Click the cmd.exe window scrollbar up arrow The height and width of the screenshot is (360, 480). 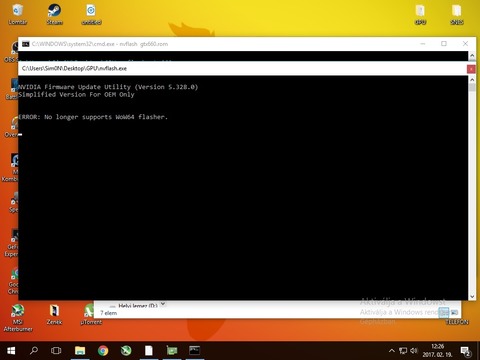472,56
